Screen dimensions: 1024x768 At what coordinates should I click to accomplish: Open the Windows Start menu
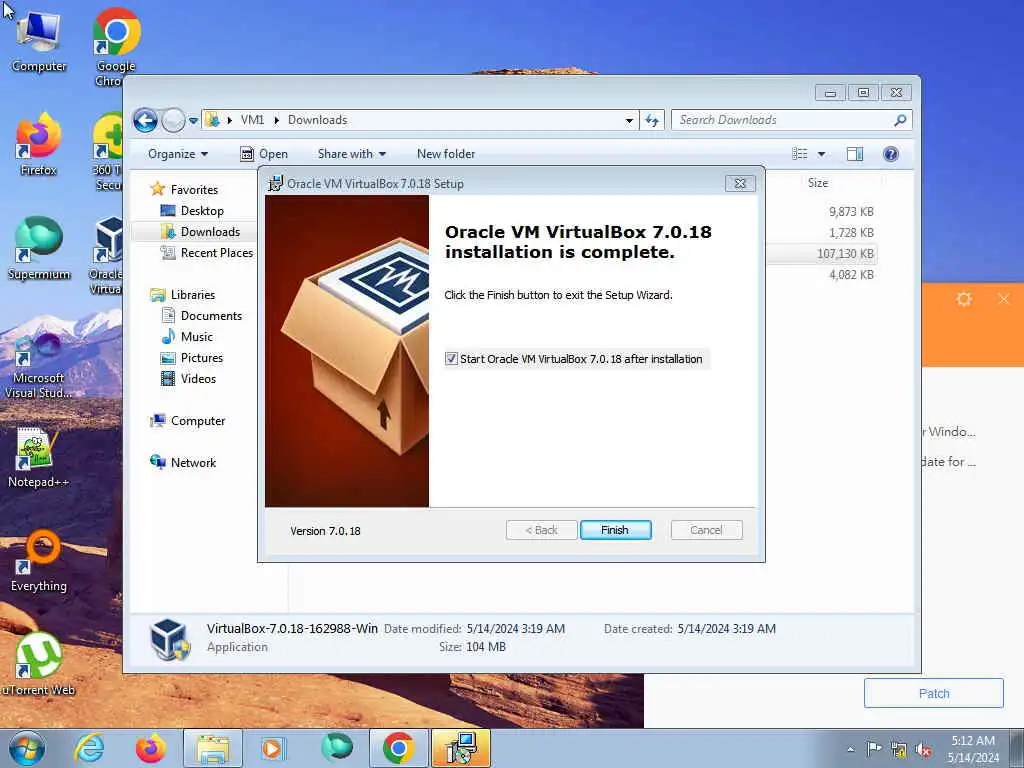(27, 748)
